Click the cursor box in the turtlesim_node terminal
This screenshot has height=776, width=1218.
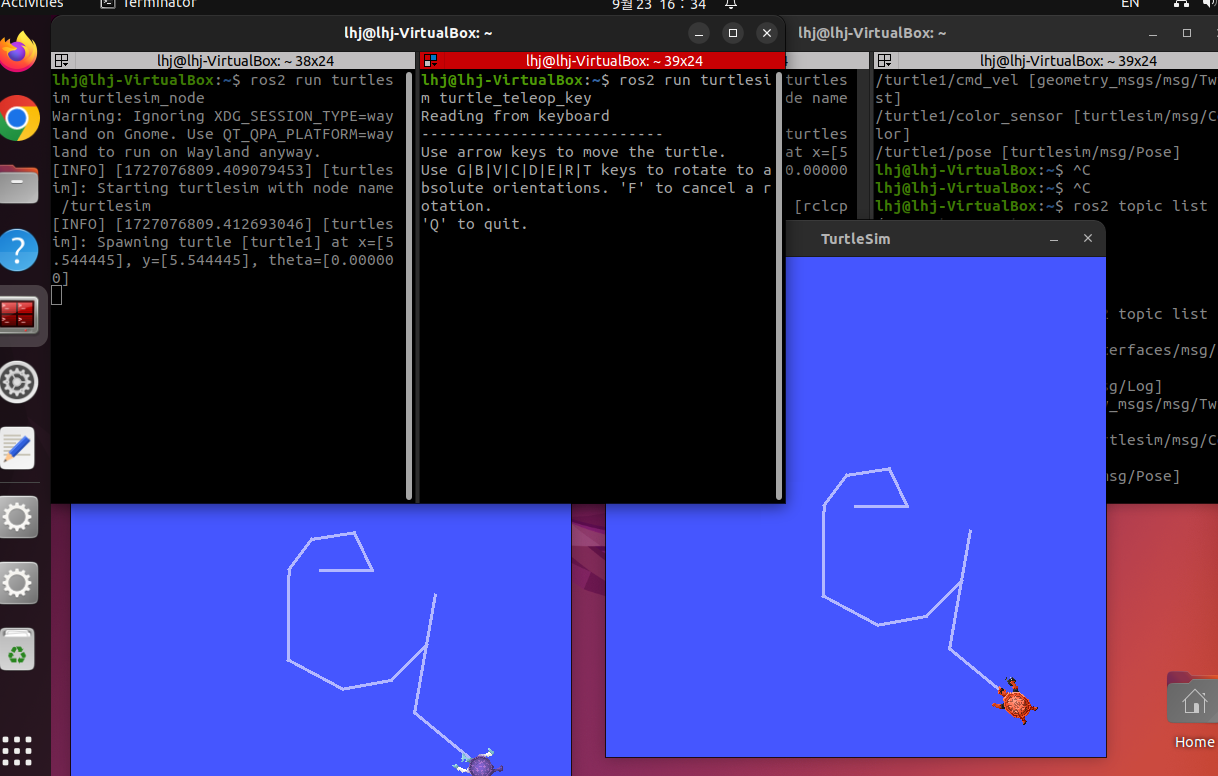(x=57, y=296)
